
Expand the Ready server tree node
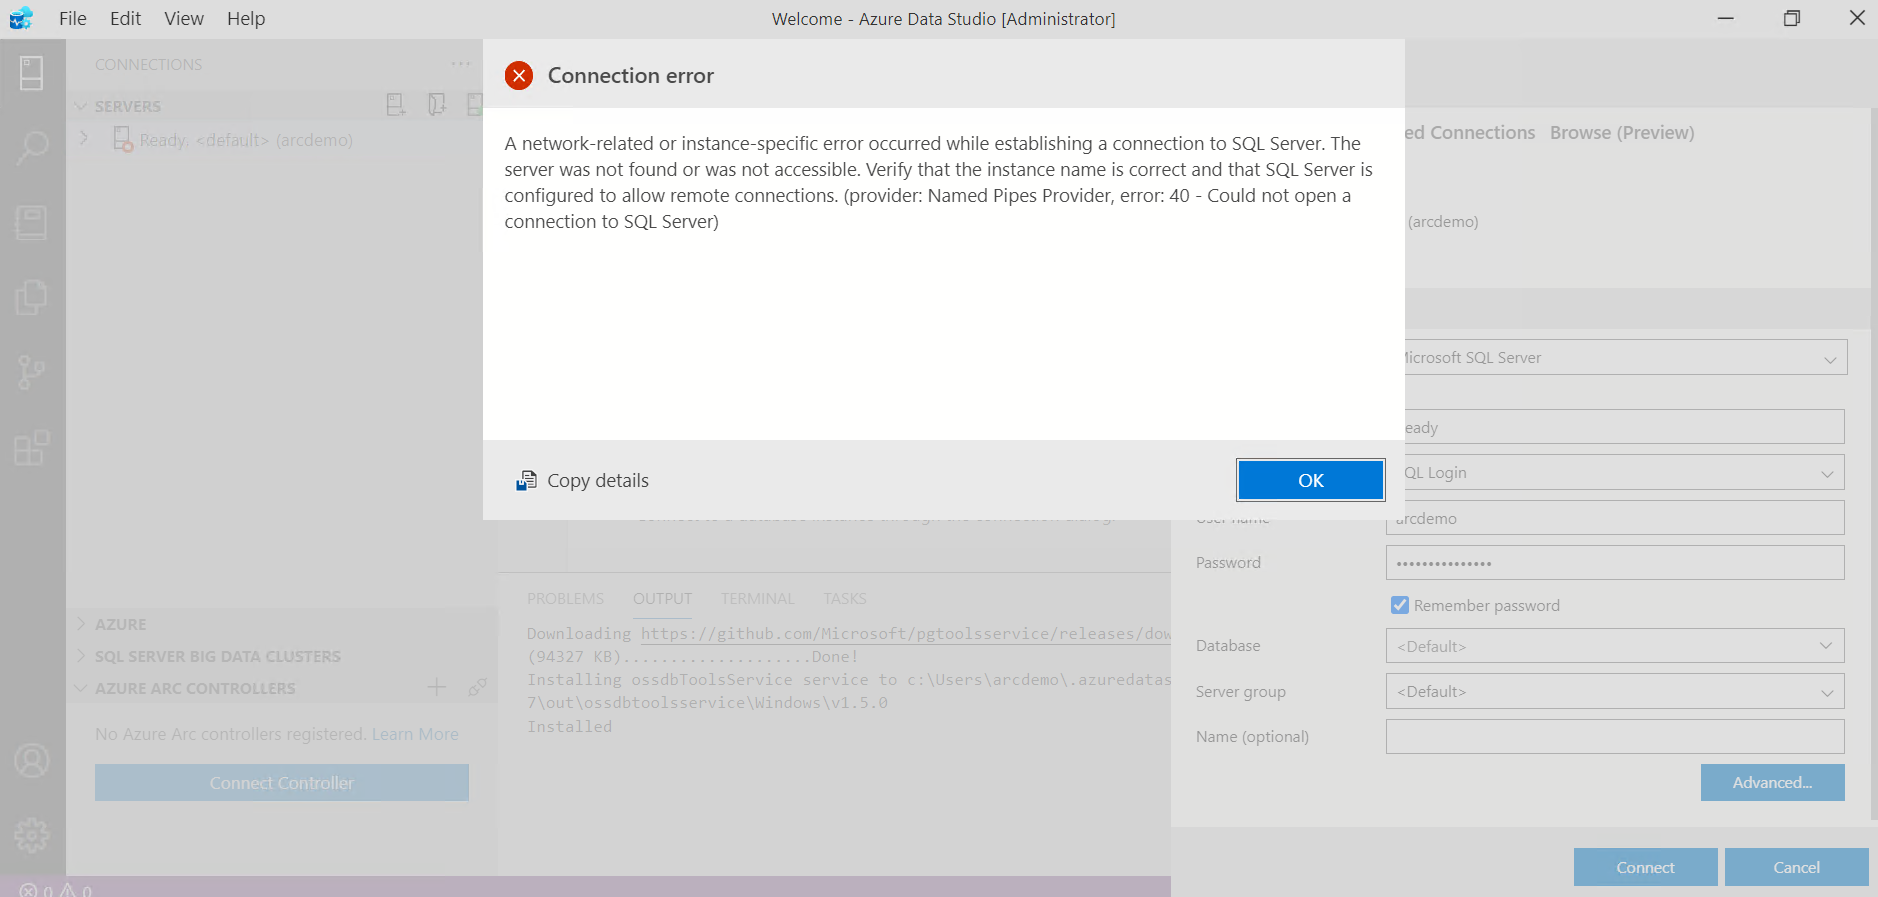point(84,139)
